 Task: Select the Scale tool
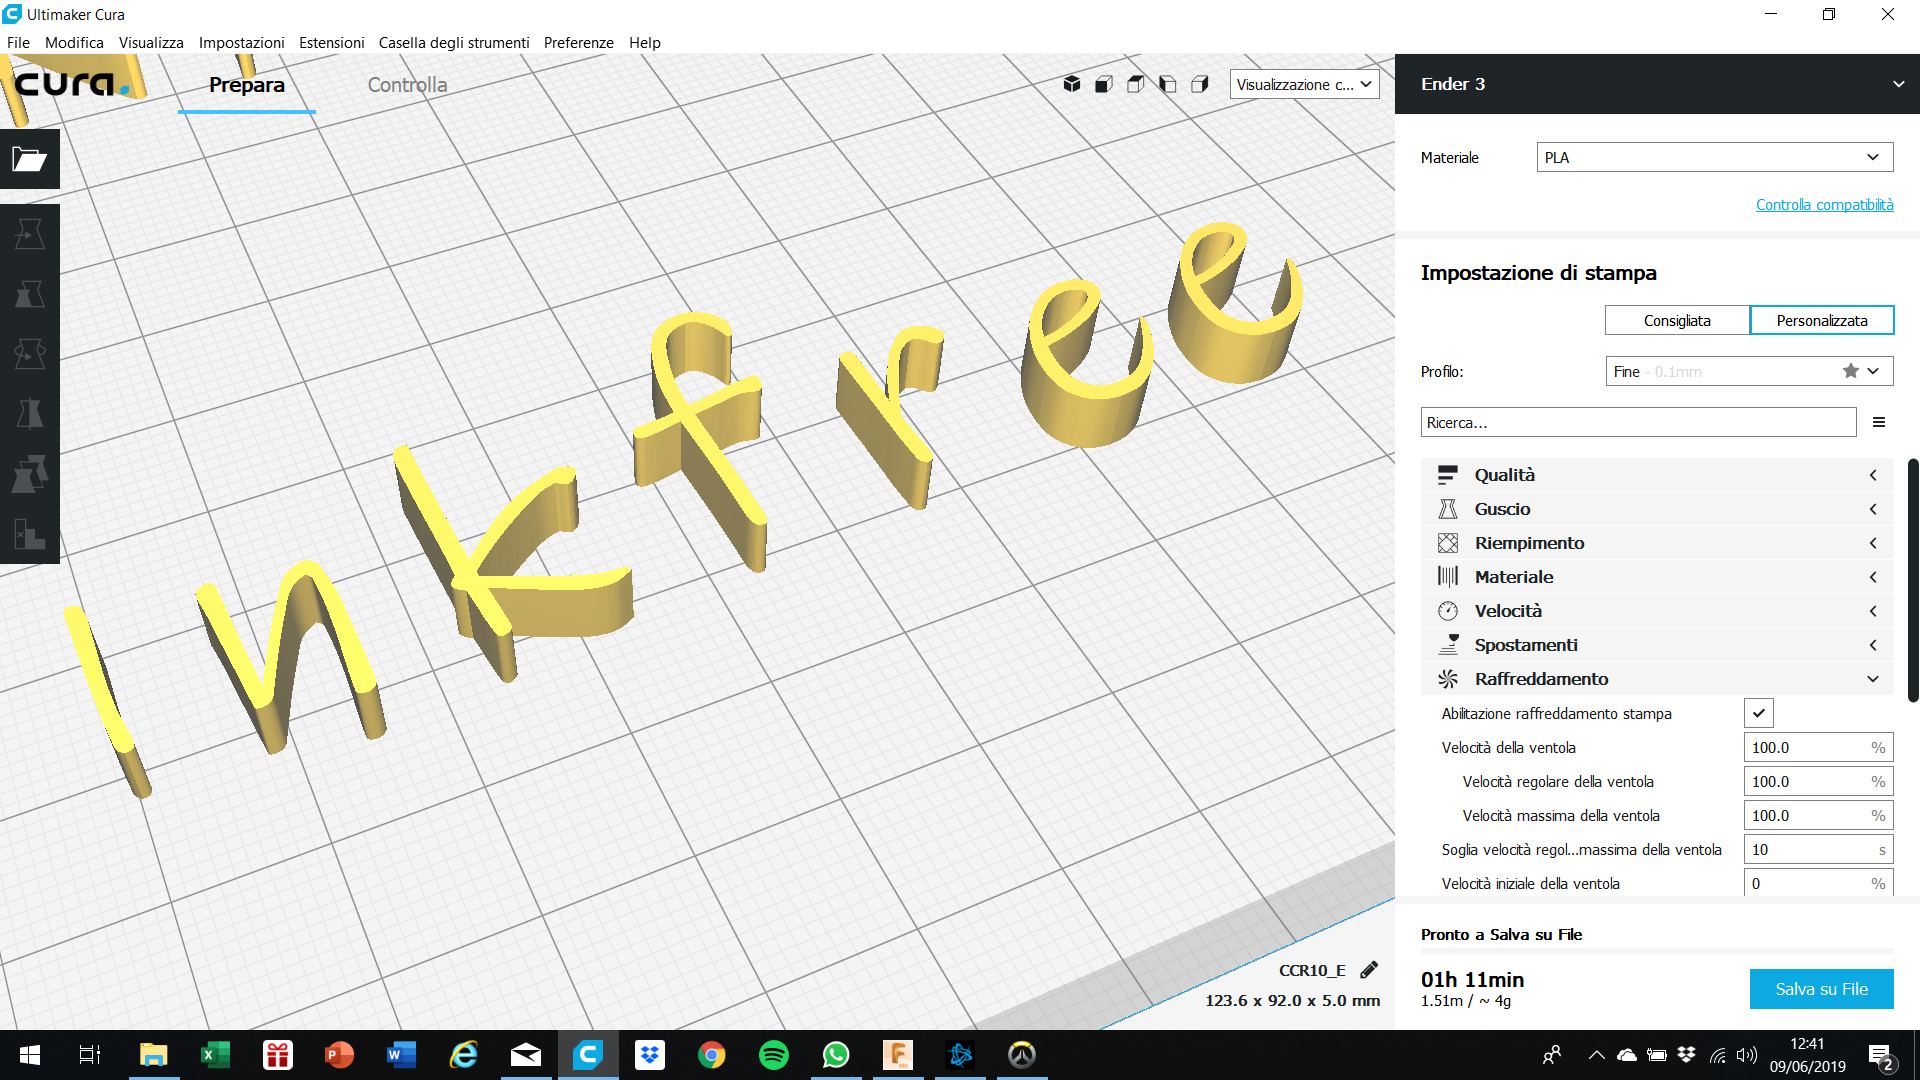coord(29,293)
